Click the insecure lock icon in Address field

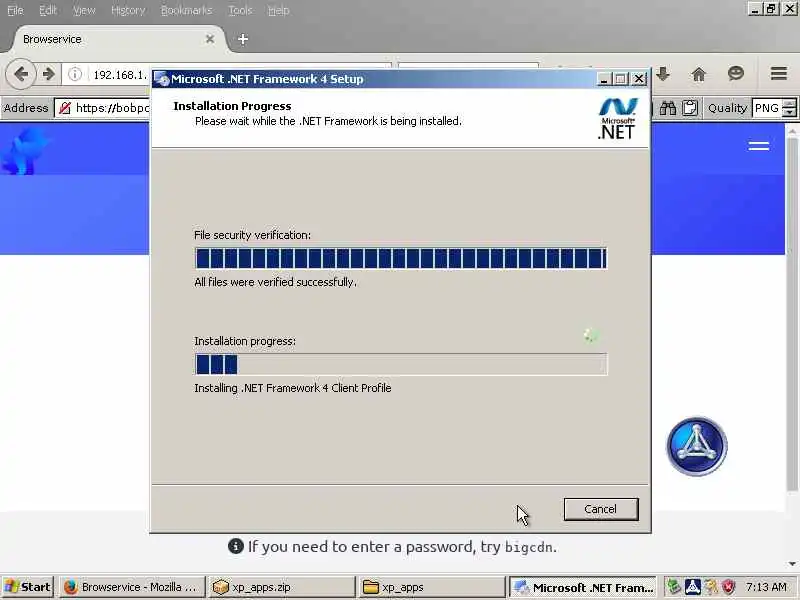65,108
